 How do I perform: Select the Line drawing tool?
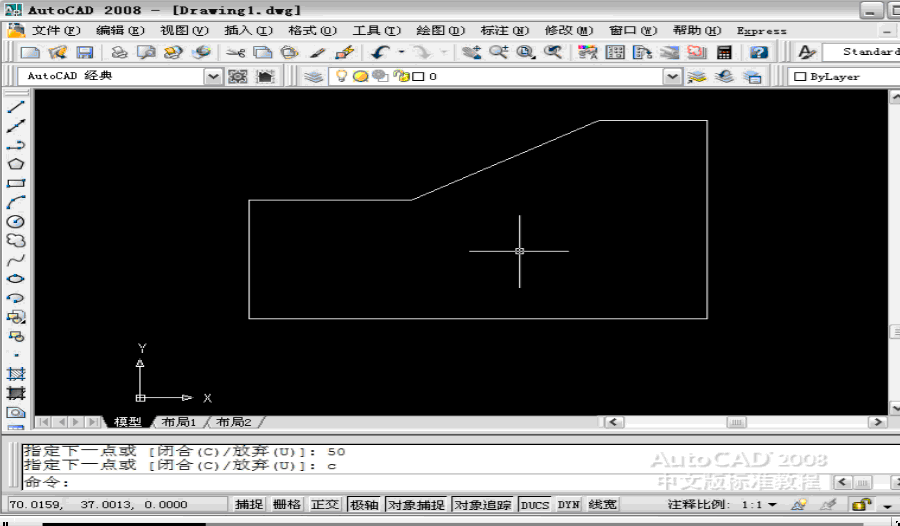(16, 107)
